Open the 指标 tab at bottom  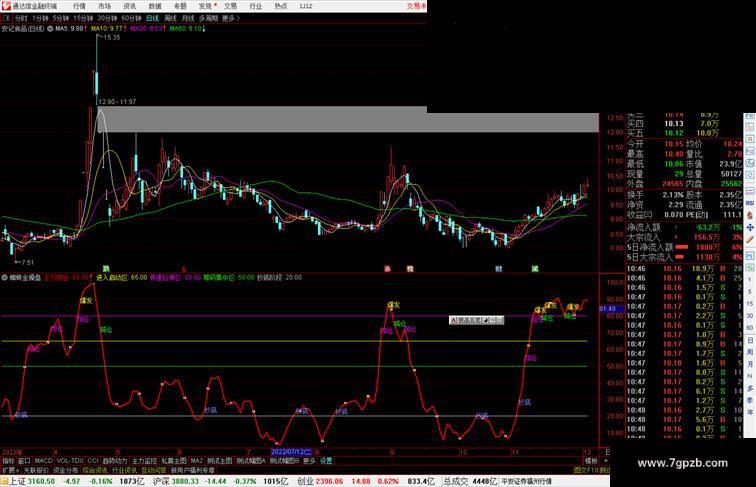point(8,461)
